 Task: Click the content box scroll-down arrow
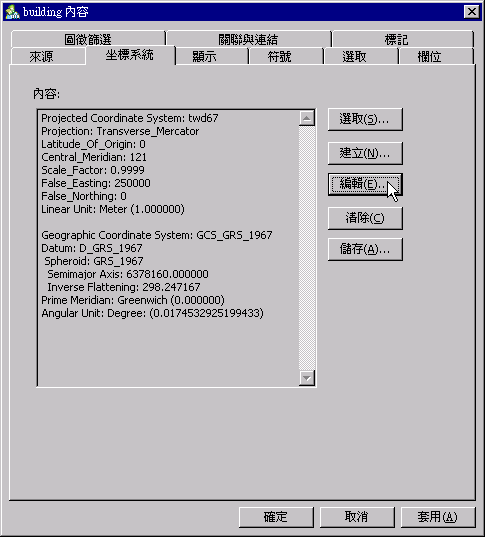pyautogui.click(x=307, y=378)
